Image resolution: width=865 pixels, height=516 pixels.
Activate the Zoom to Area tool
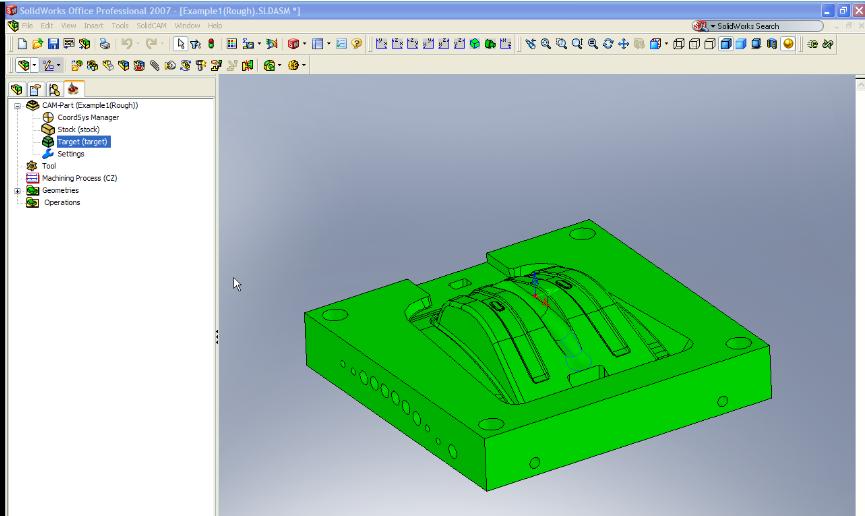(561, 44)
